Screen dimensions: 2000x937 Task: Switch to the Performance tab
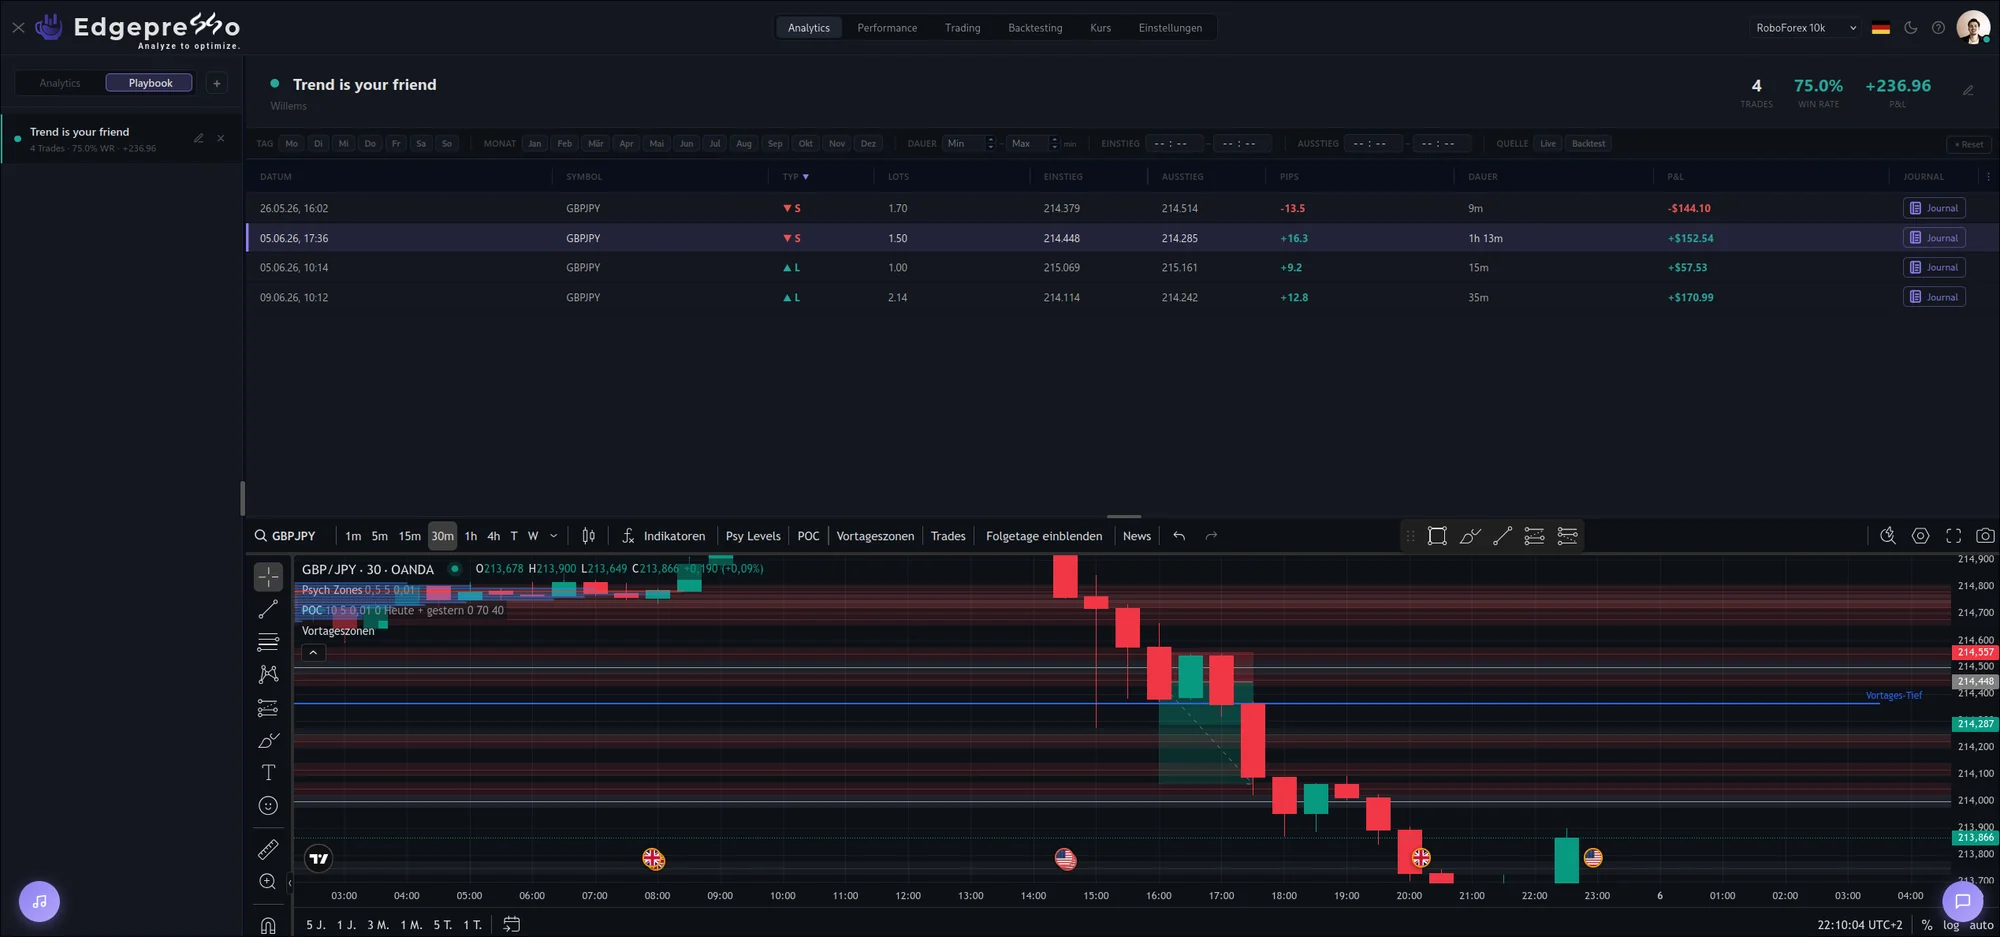click(887, 28)
